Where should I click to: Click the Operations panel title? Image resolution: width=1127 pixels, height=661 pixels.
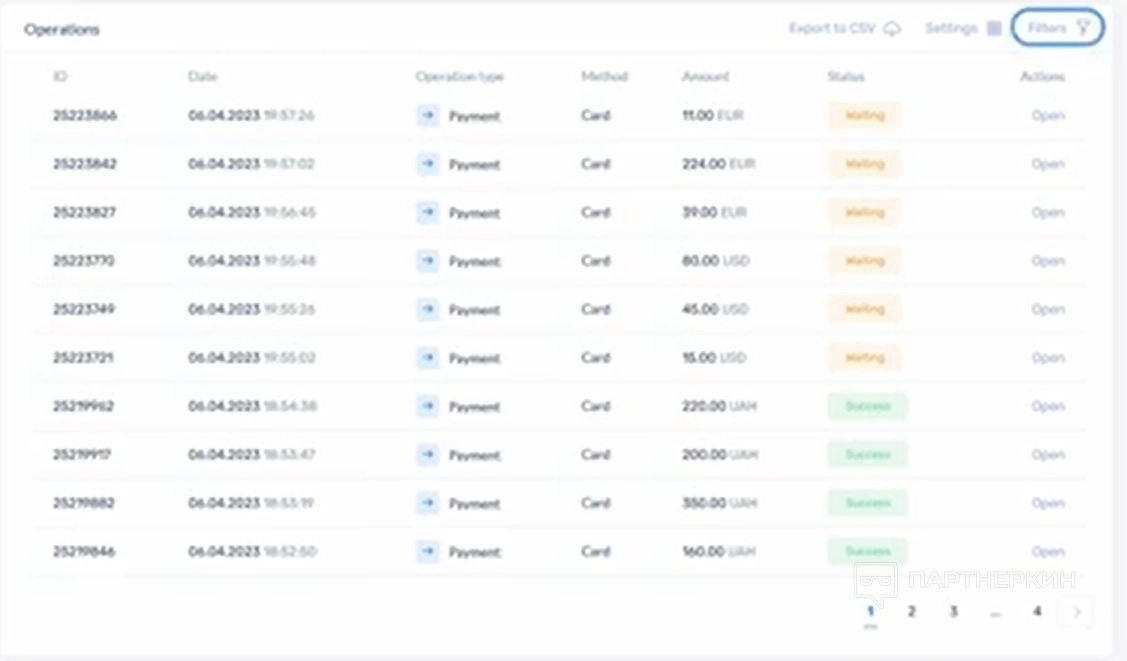tap(62, 29)
